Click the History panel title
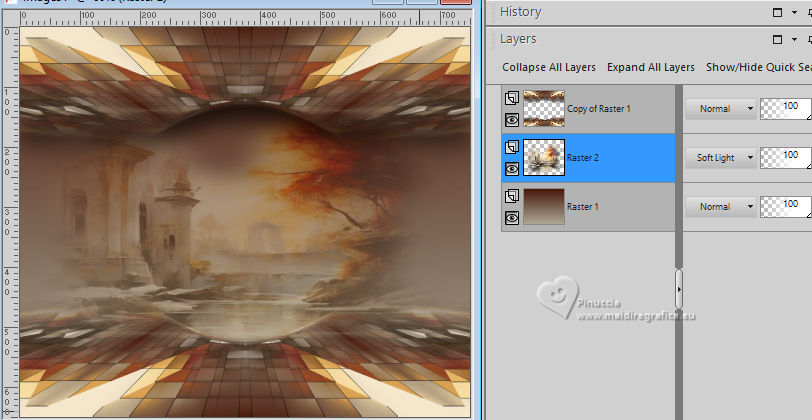This screenshot has height=420, width=812. (520, 12)
